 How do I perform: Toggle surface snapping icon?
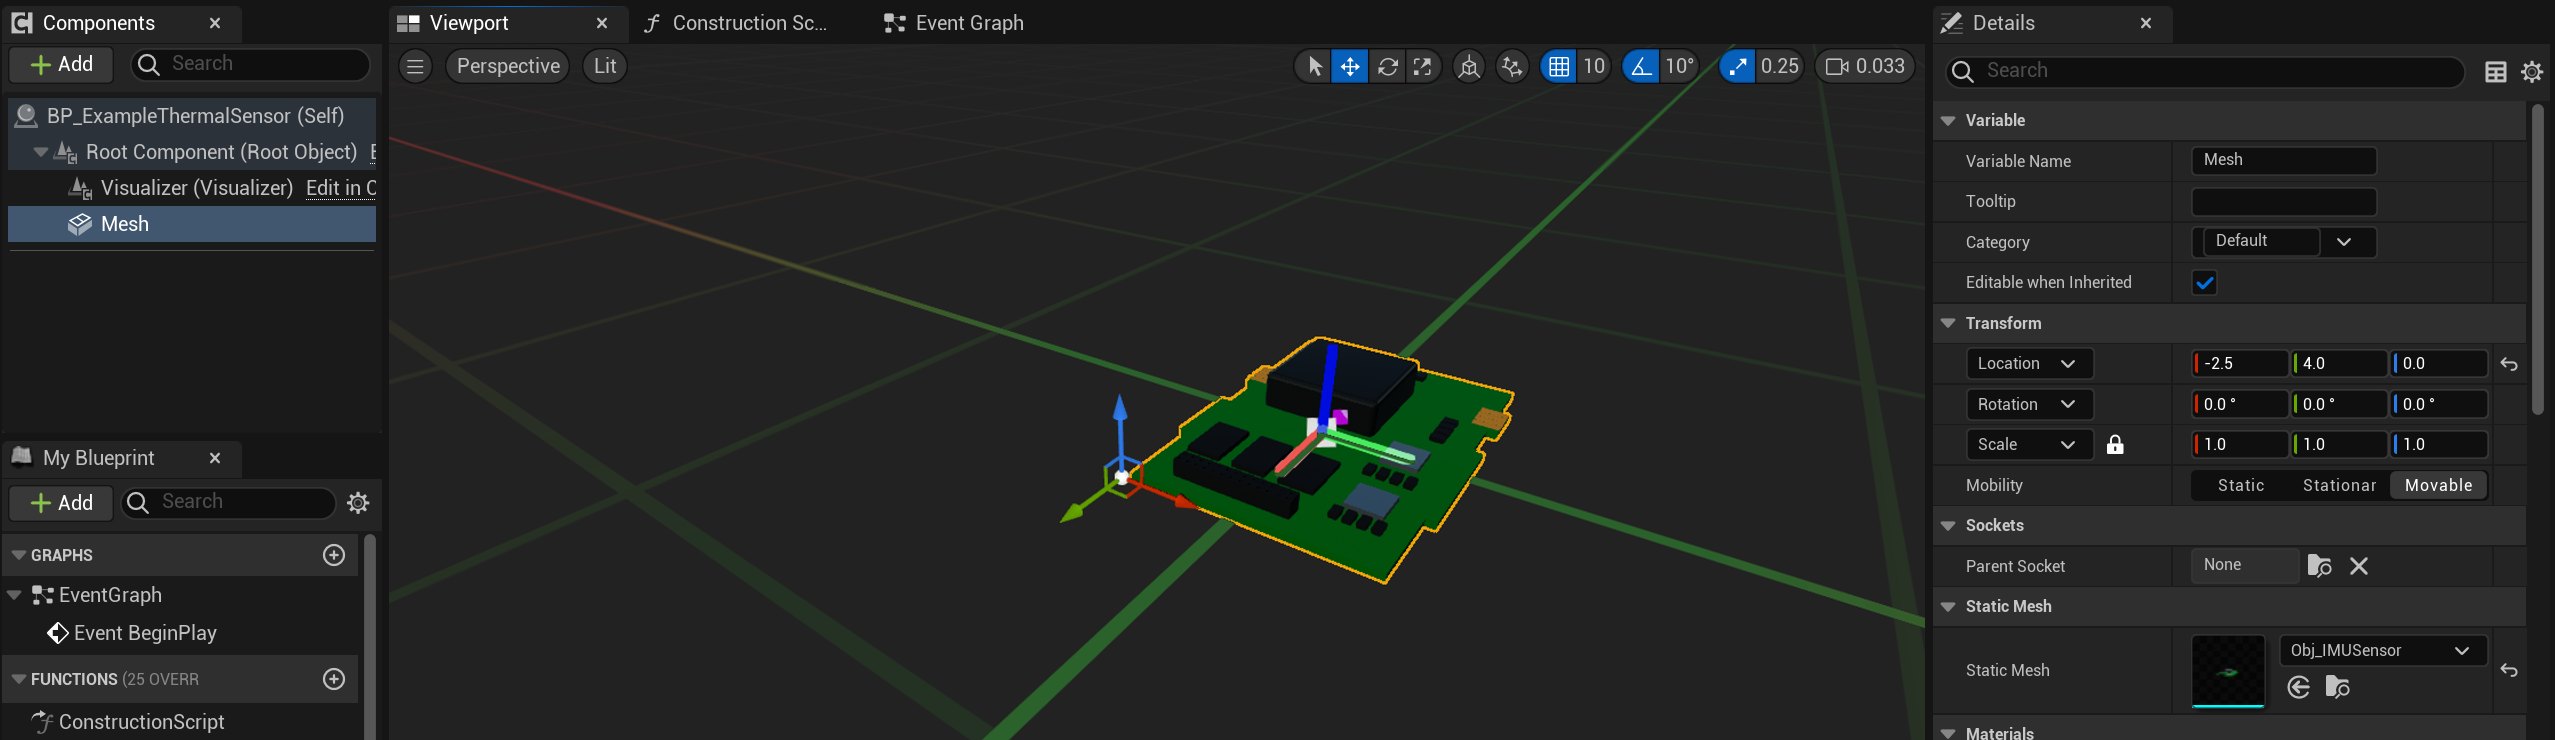click(1512, 67)
